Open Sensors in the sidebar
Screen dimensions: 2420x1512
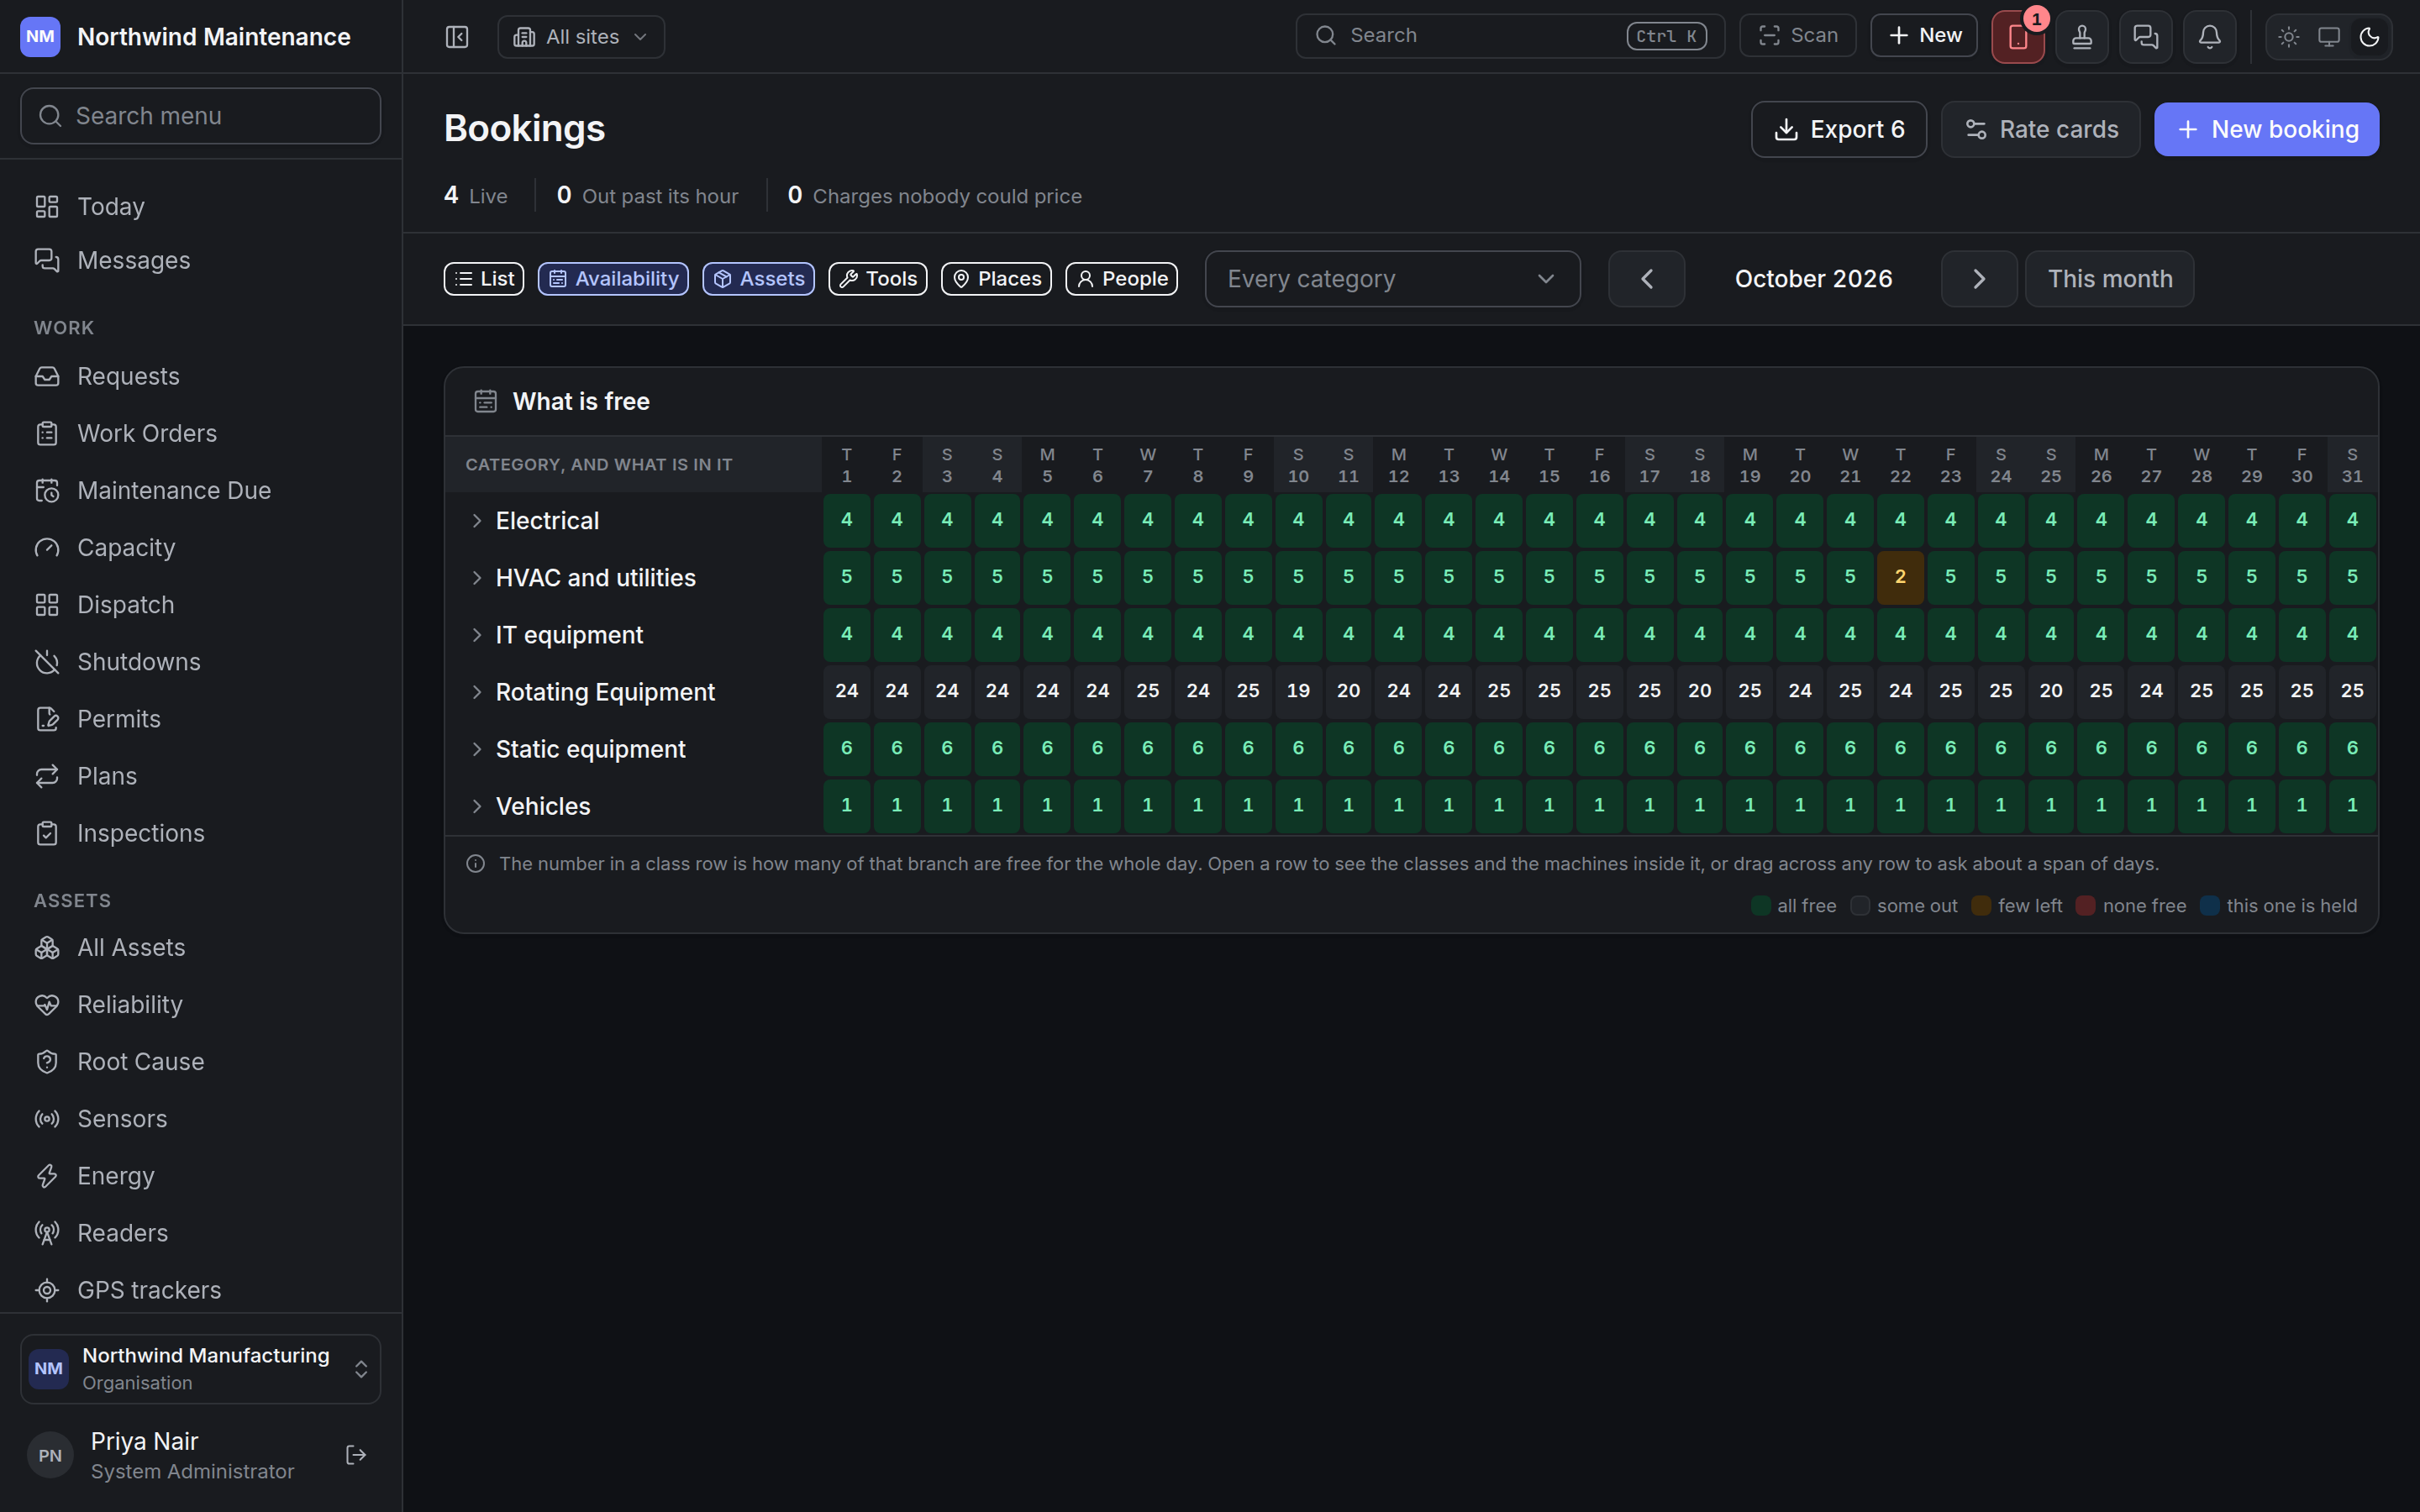[x=200, y=1118]
